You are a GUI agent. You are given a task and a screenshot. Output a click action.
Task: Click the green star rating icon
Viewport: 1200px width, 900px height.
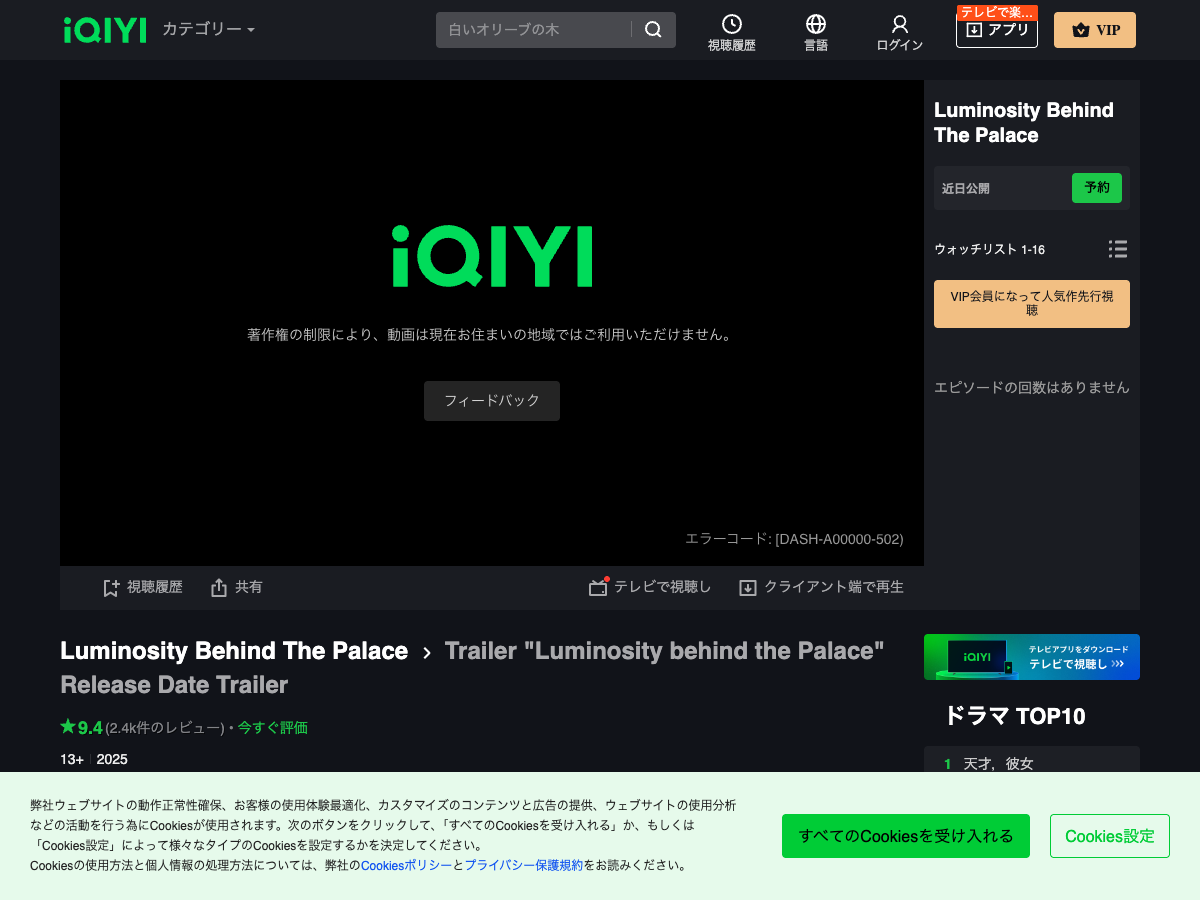click(x=68, y=727)
